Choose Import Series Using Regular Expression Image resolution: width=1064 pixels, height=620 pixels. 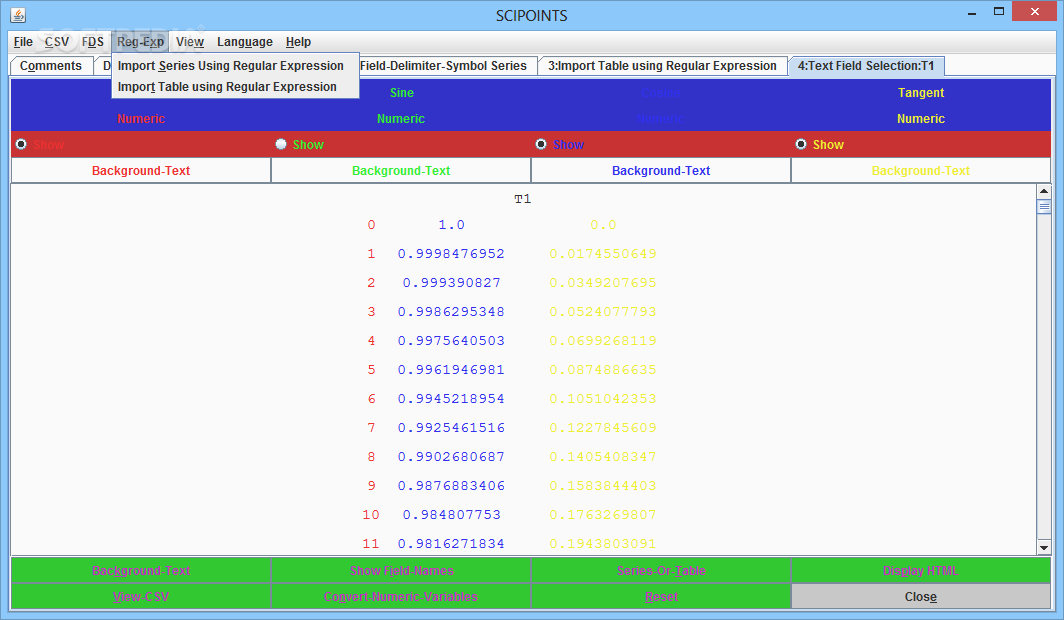tap(231, 66)
